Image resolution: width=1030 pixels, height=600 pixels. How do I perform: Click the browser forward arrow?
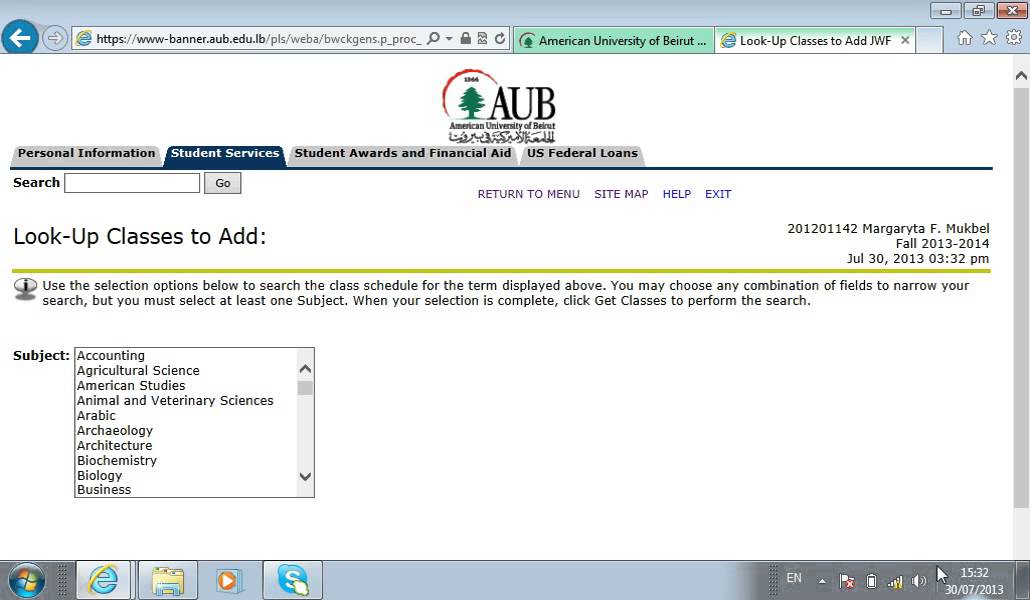coord(55,38)
